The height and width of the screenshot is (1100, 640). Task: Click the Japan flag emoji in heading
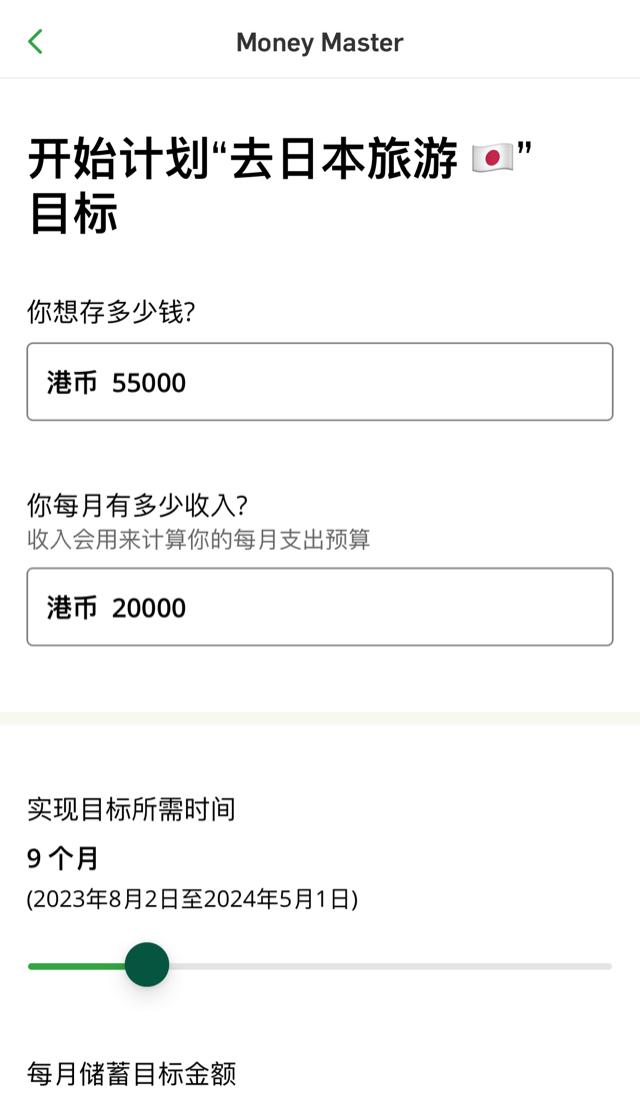click(492, 160)
